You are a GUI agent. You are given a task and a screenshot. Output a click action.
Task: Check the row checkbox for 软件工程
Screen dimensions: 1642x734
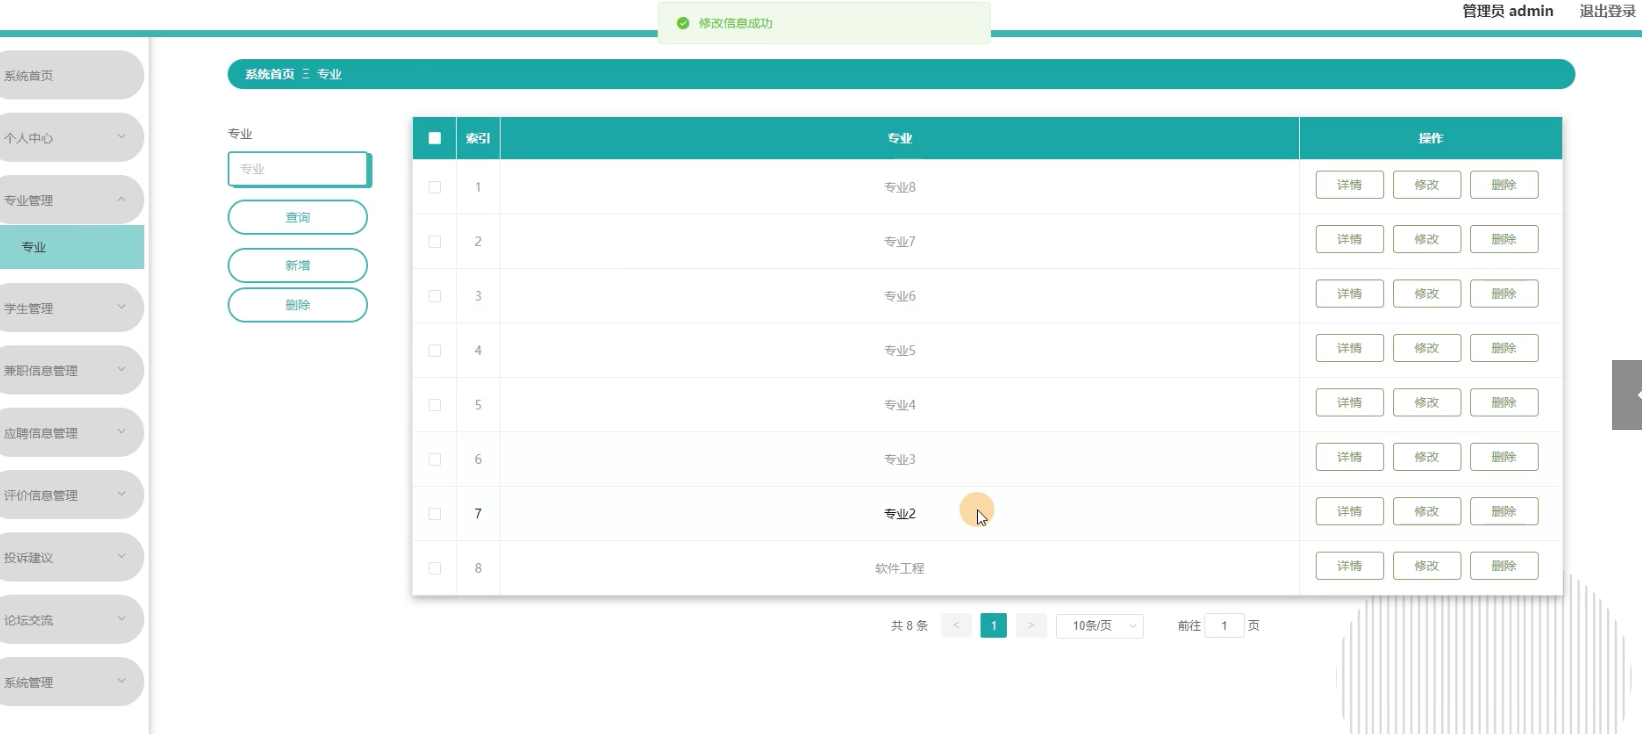tap(435, 568)
